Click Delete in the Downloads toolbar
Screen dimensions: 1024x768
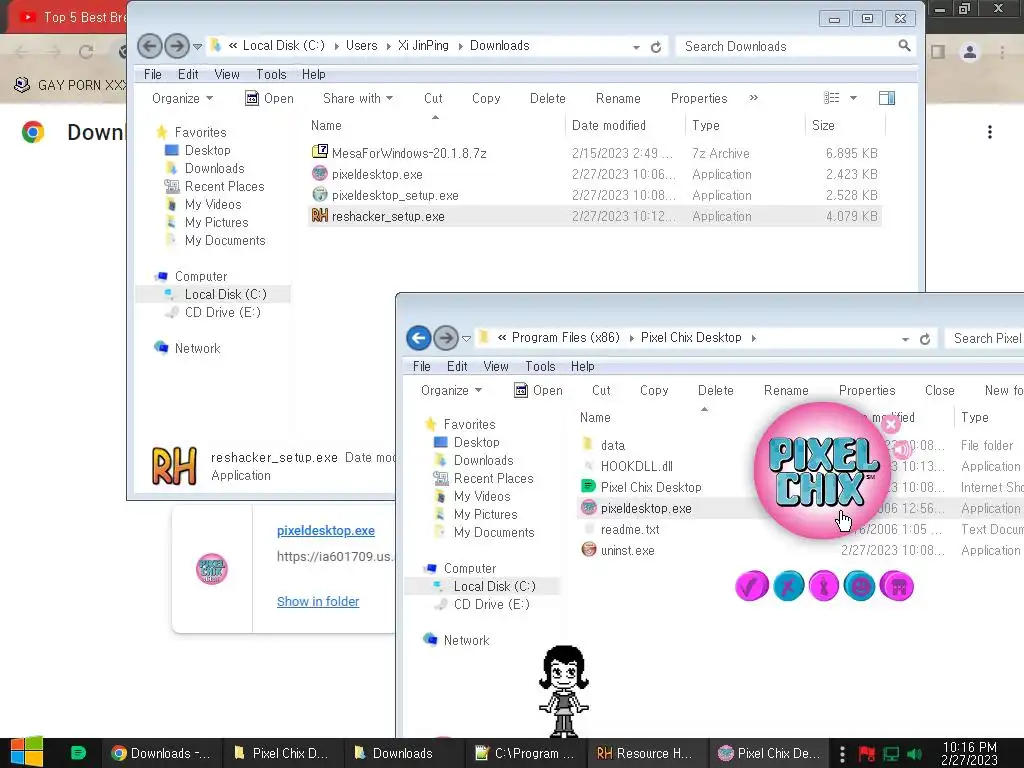pyautogui.click(x=547, y=99)
